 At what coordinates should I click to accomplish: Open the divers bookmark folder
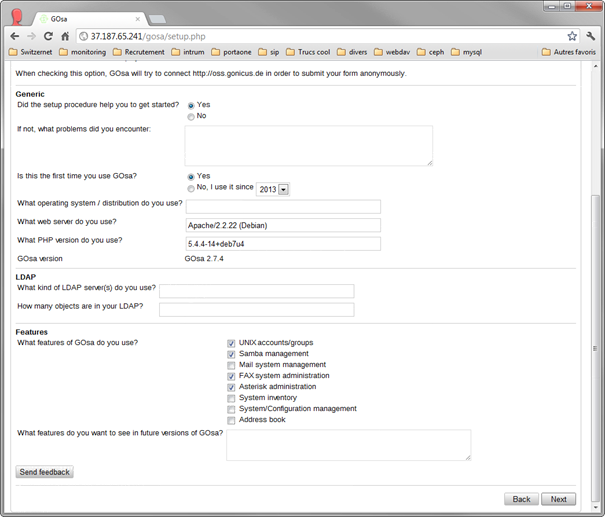(x=352, y=52)
